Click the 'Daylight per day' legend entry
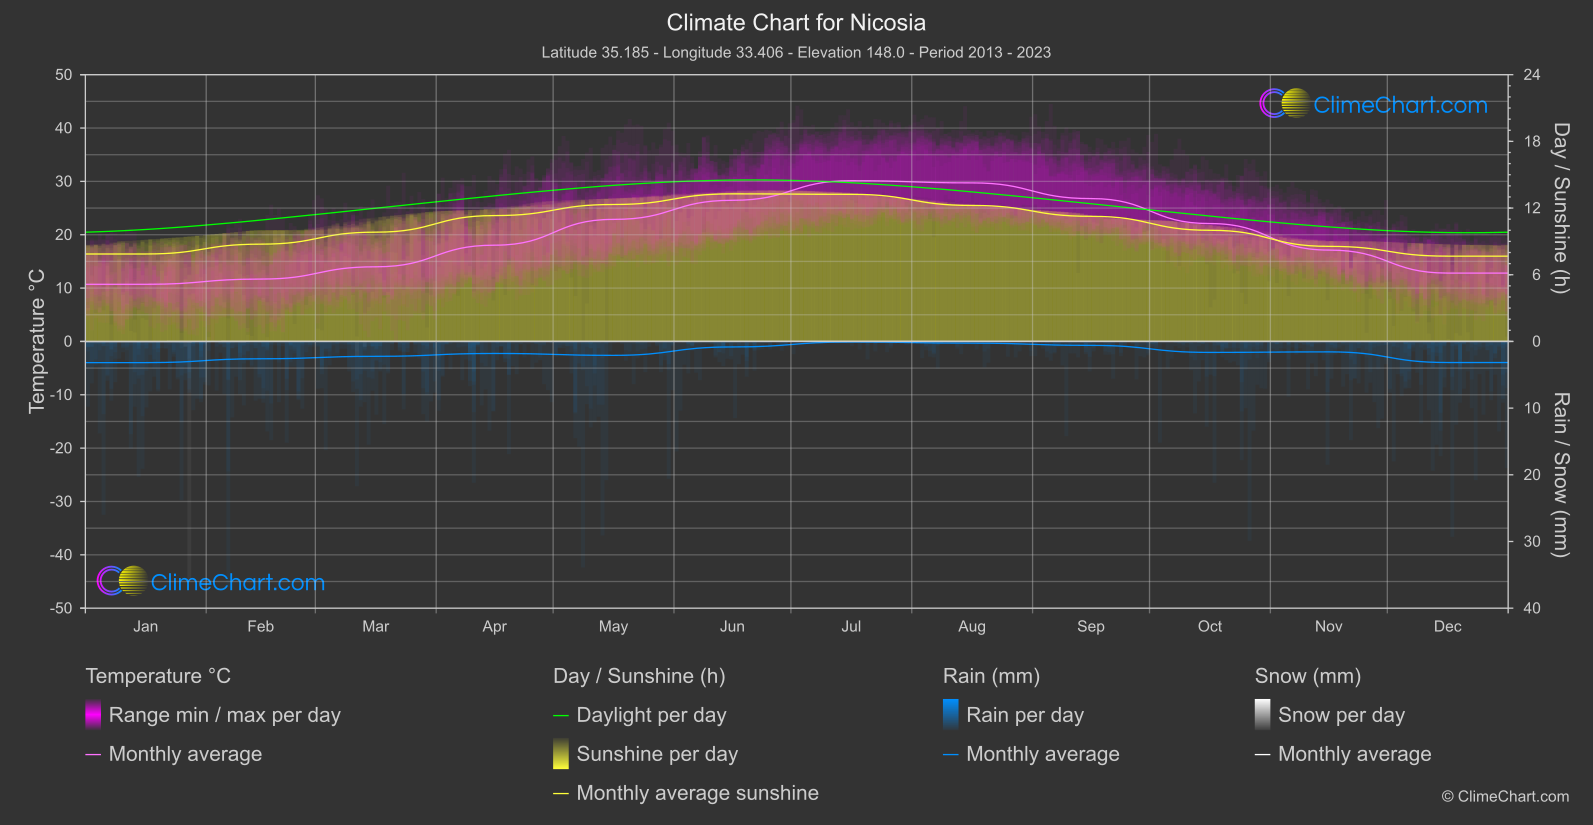This screenshot has height=825, width=1593. [x=640, y=715]
